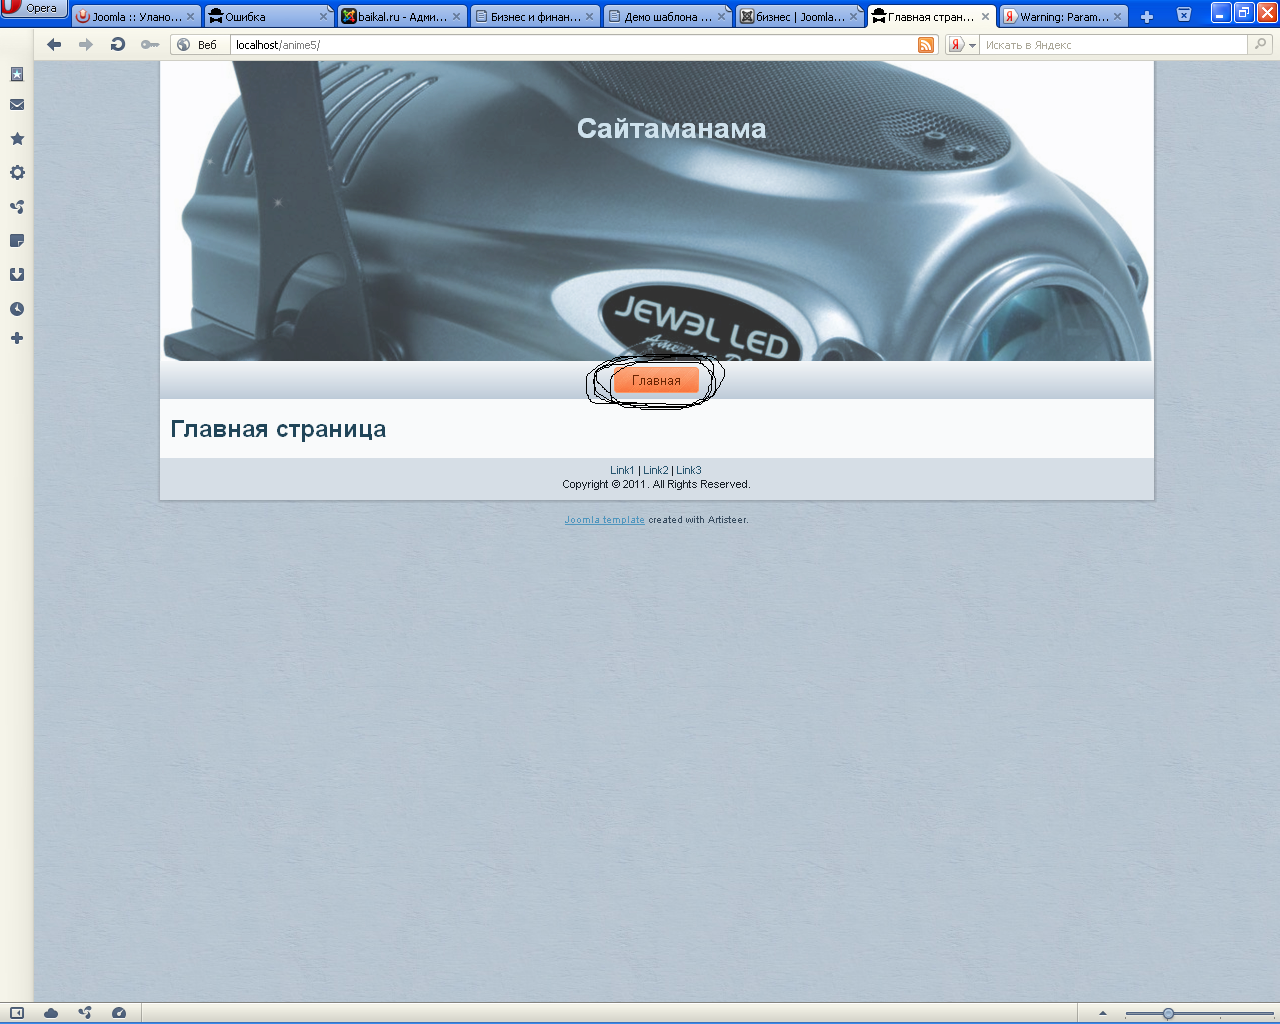Click the zoom slider handle
Screen dimensions: 1280x1024
click(1168, 1014)
